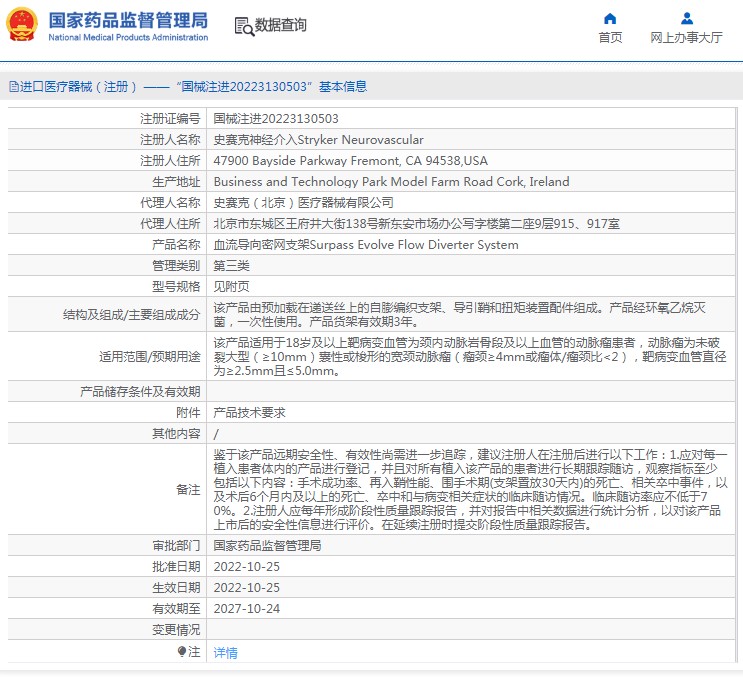Image resolution: width=743 pixels, height=677 pixels.
Task: Click the 生效日期 label
Action: [176, 587]
